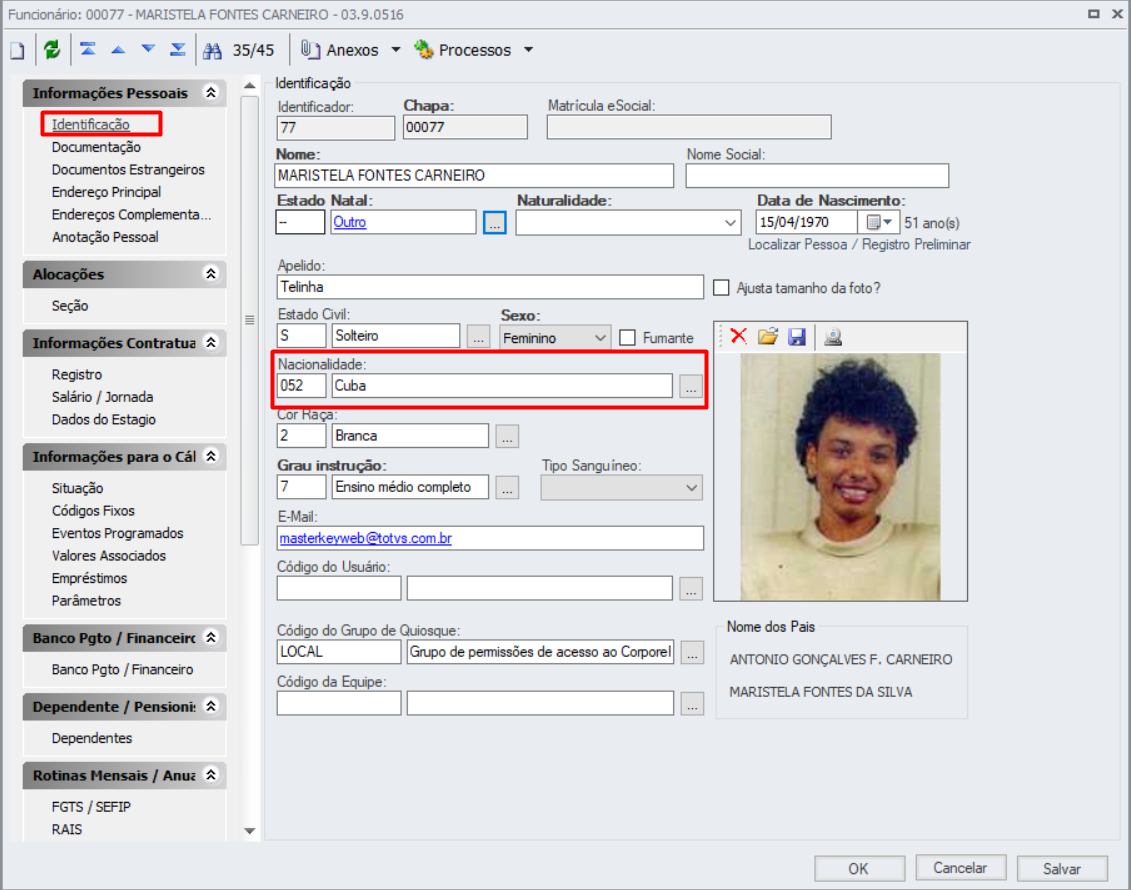Viewport: 1131px width, 890px height.
Task: Go to last record arrow icon
Action: (x=177, y=49)
